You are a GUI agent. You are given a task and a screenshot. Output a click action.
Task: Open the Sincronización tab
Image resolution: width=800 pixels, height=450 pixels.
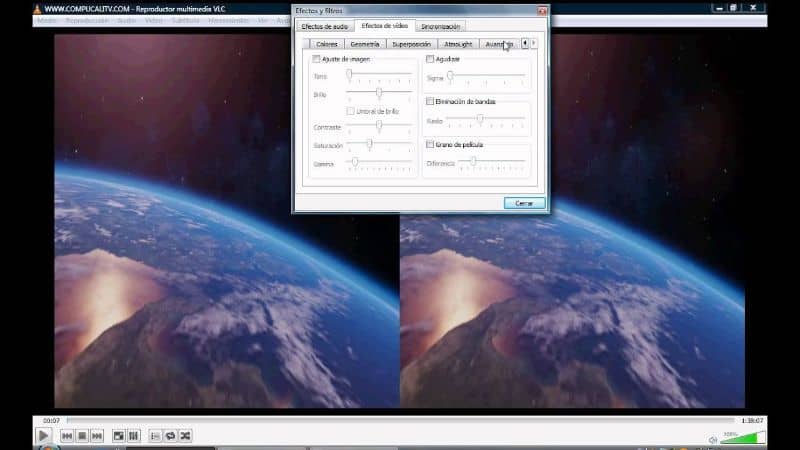coord(440,27)
